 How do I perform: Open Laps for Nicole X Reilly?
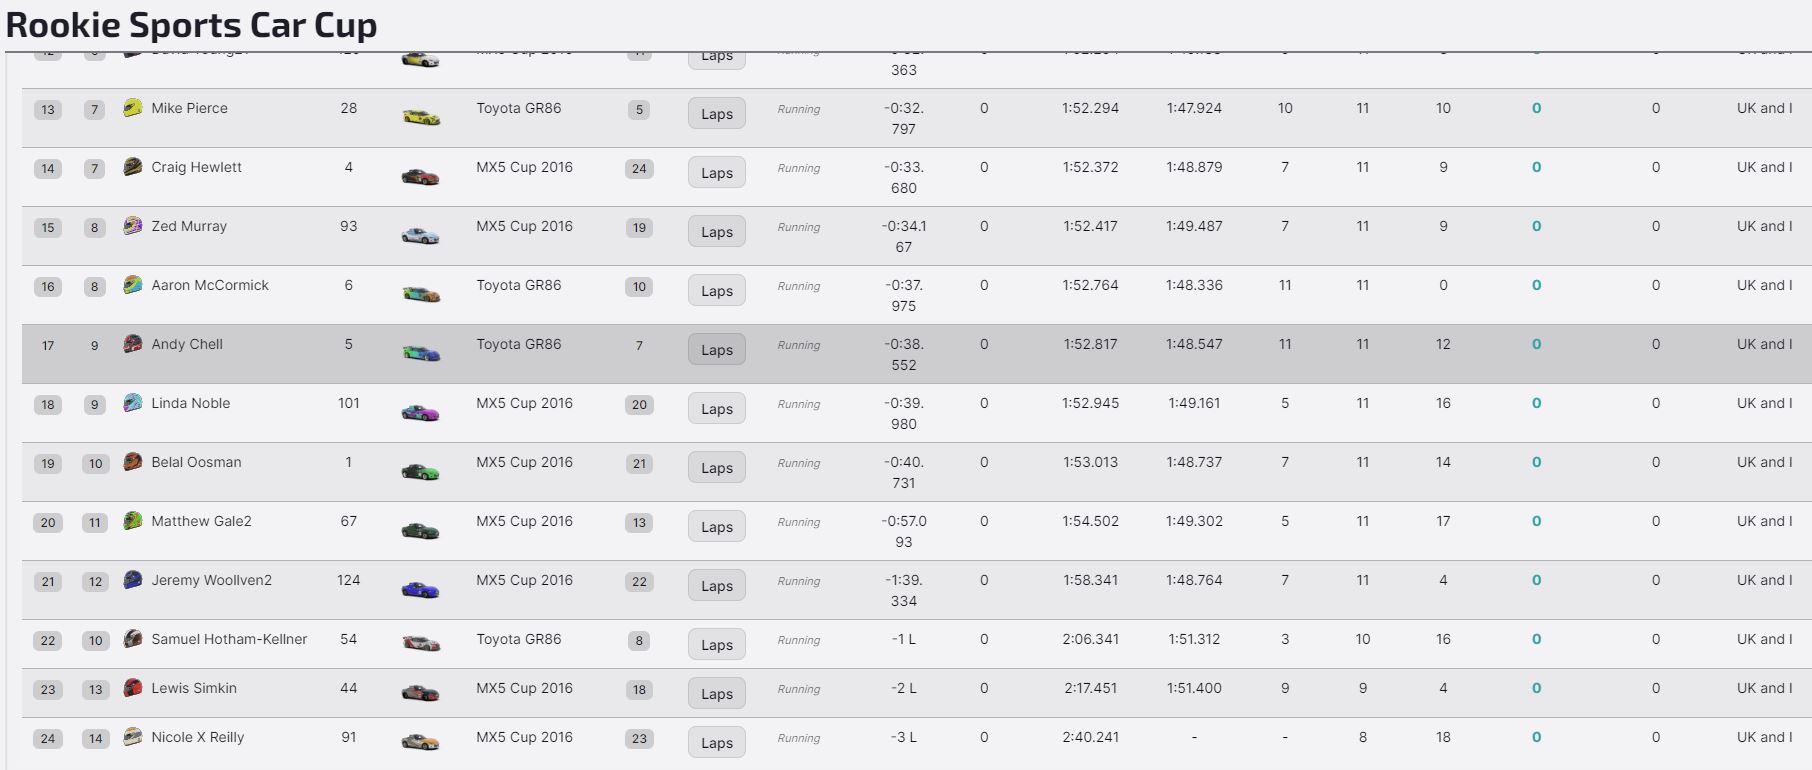717,743
